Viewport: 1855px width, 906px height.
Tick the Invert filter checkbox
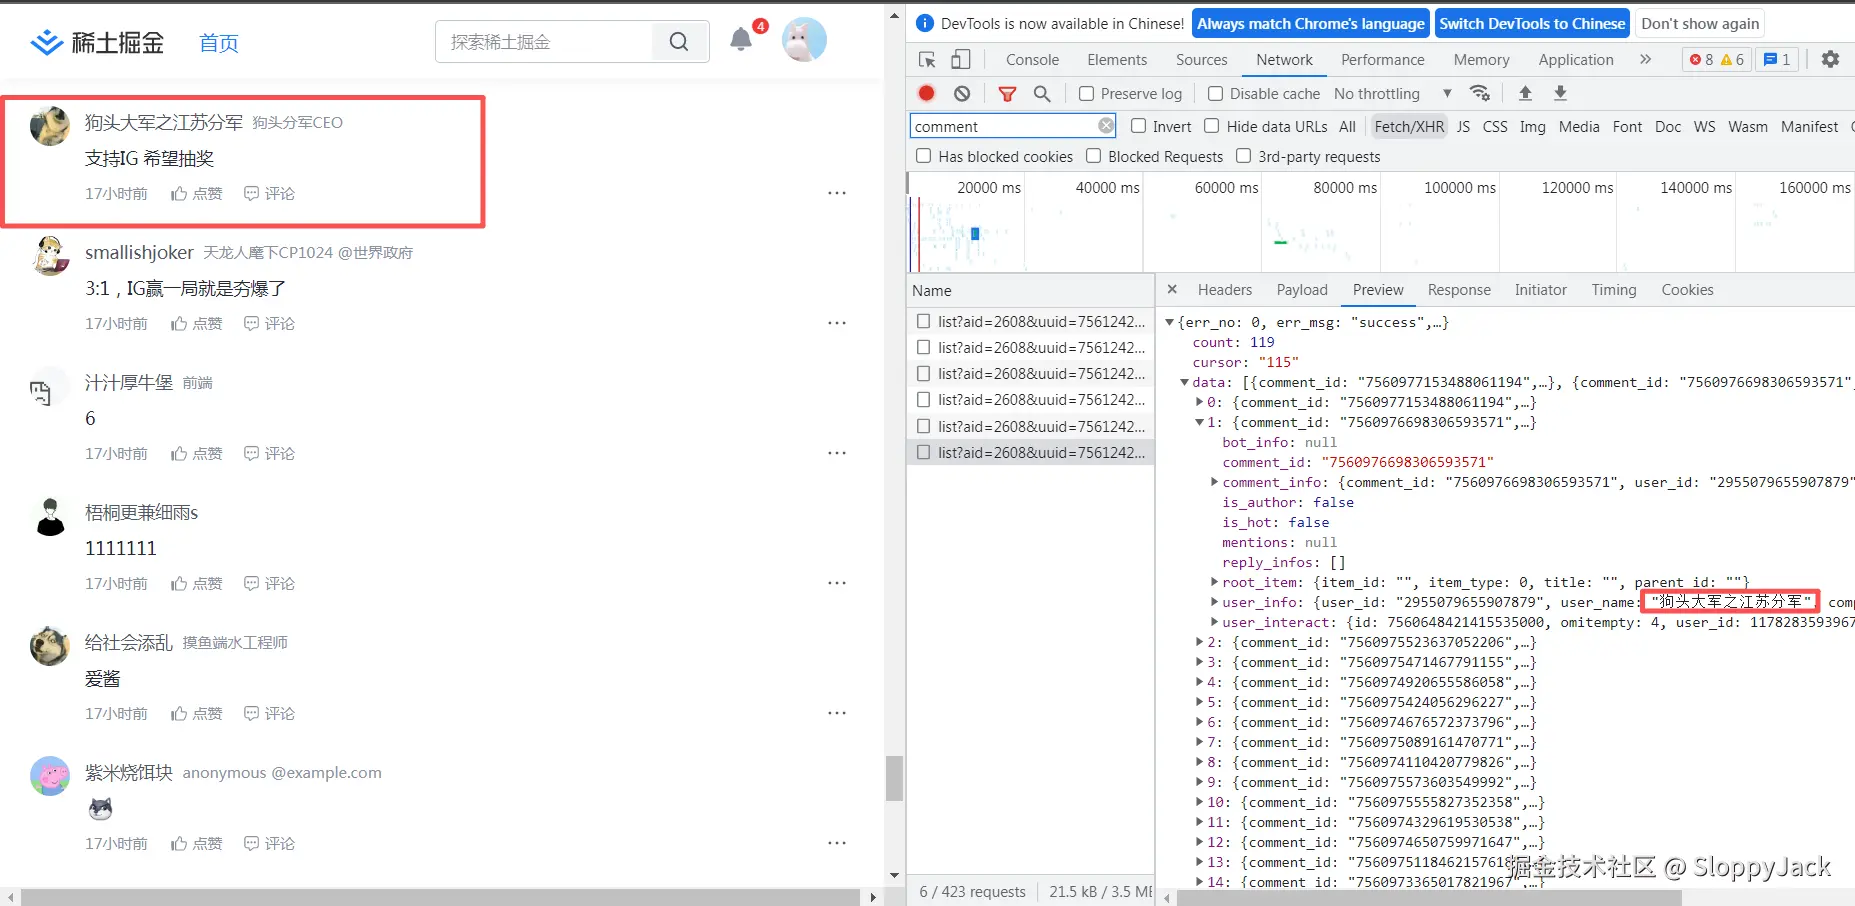pos(1138,126)
